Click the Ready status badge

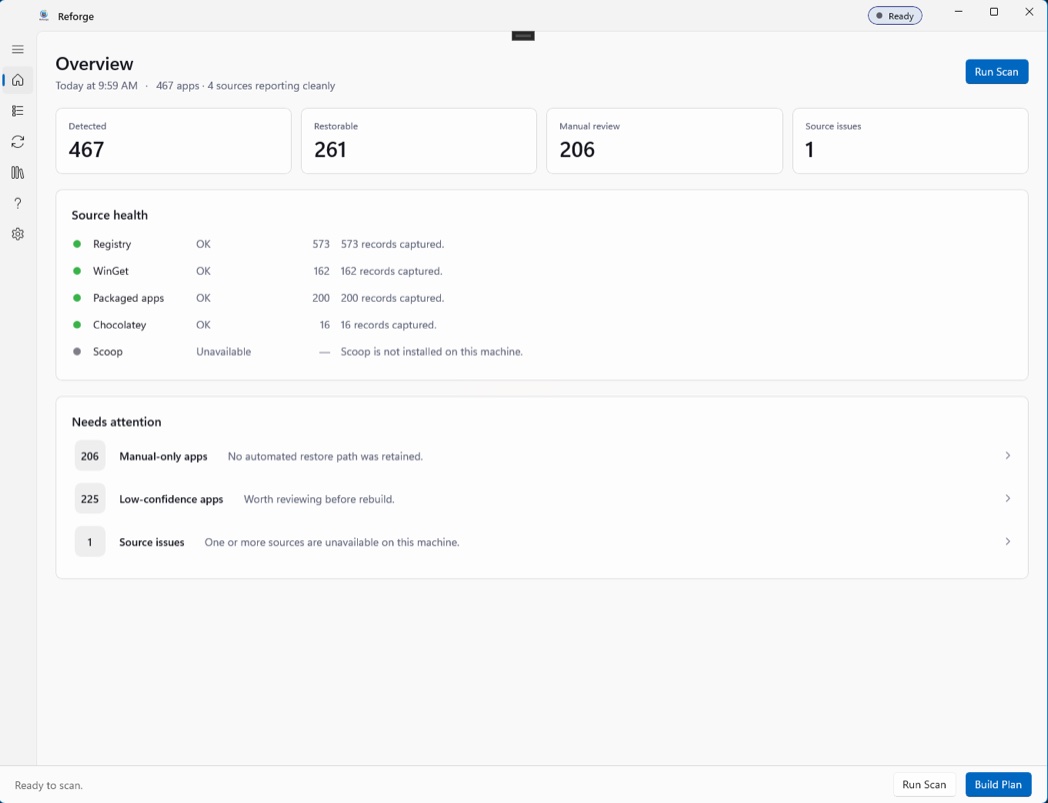895,16
